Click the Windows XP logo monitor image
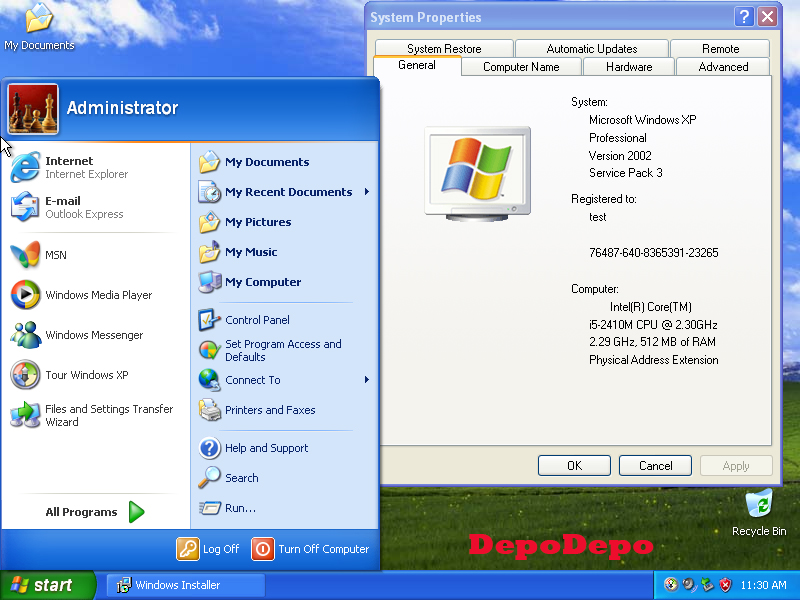Viewport: 800px width, 600px height. click(478, 174)
